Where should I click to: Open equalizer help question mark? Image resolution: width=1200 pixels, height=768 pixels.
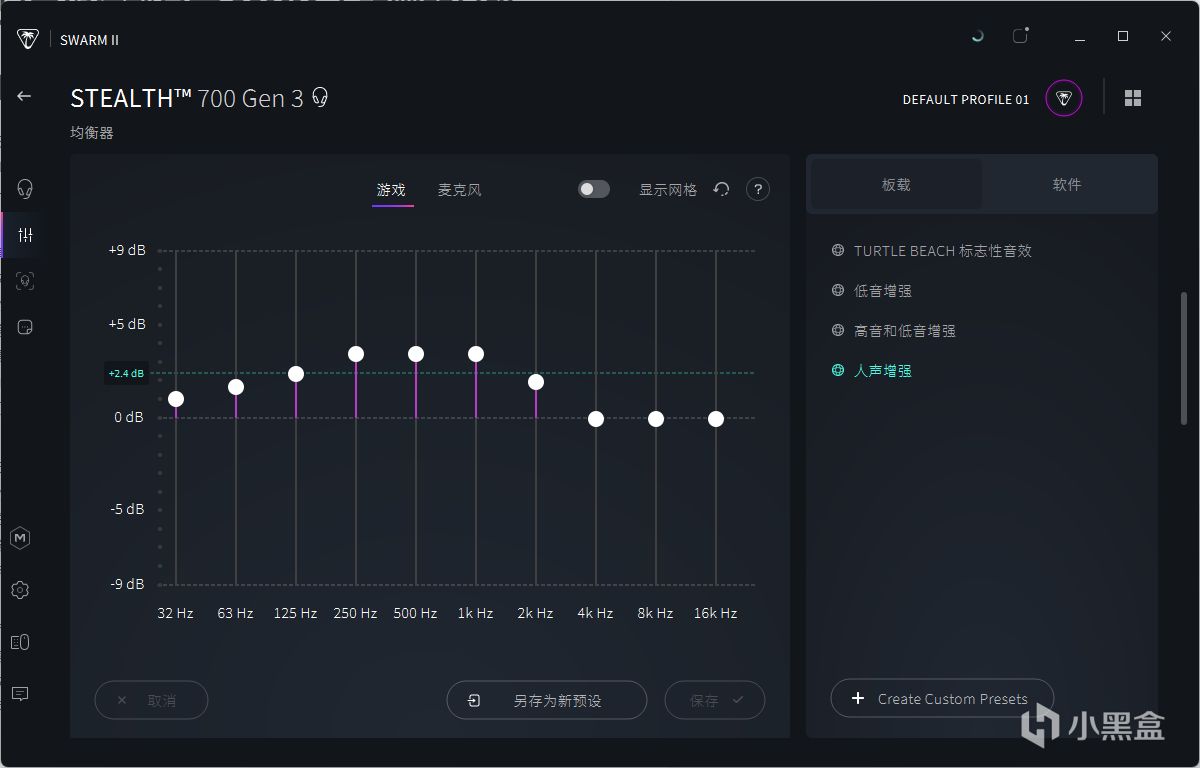click(x=758, y=189)
